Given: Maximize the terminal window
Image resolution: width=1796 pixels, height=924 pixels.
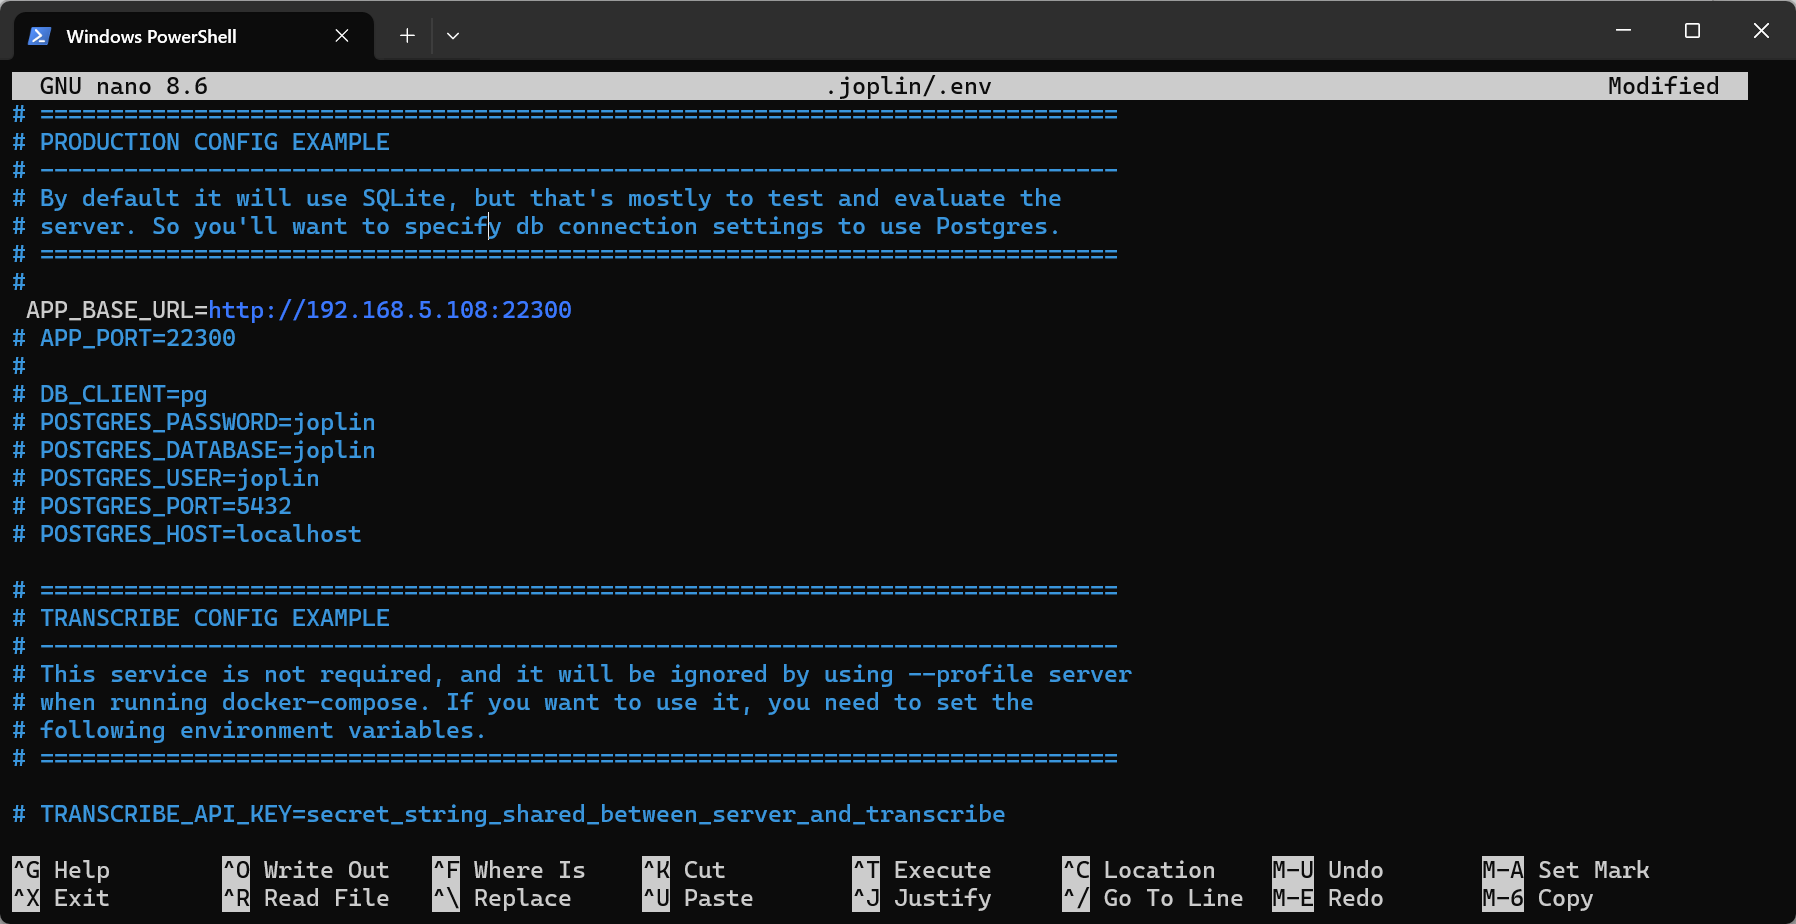Looking at the screenshot, I should [1692, 31].
